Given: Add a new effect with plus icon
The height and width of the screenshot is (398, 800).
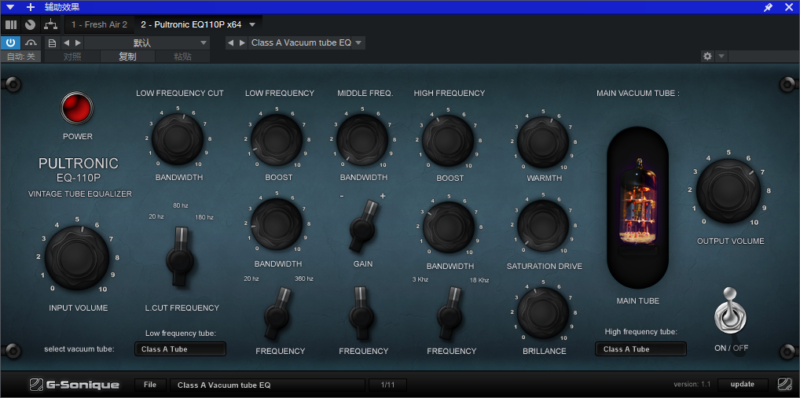Looking at the screenshot, I should pos(31,7).
